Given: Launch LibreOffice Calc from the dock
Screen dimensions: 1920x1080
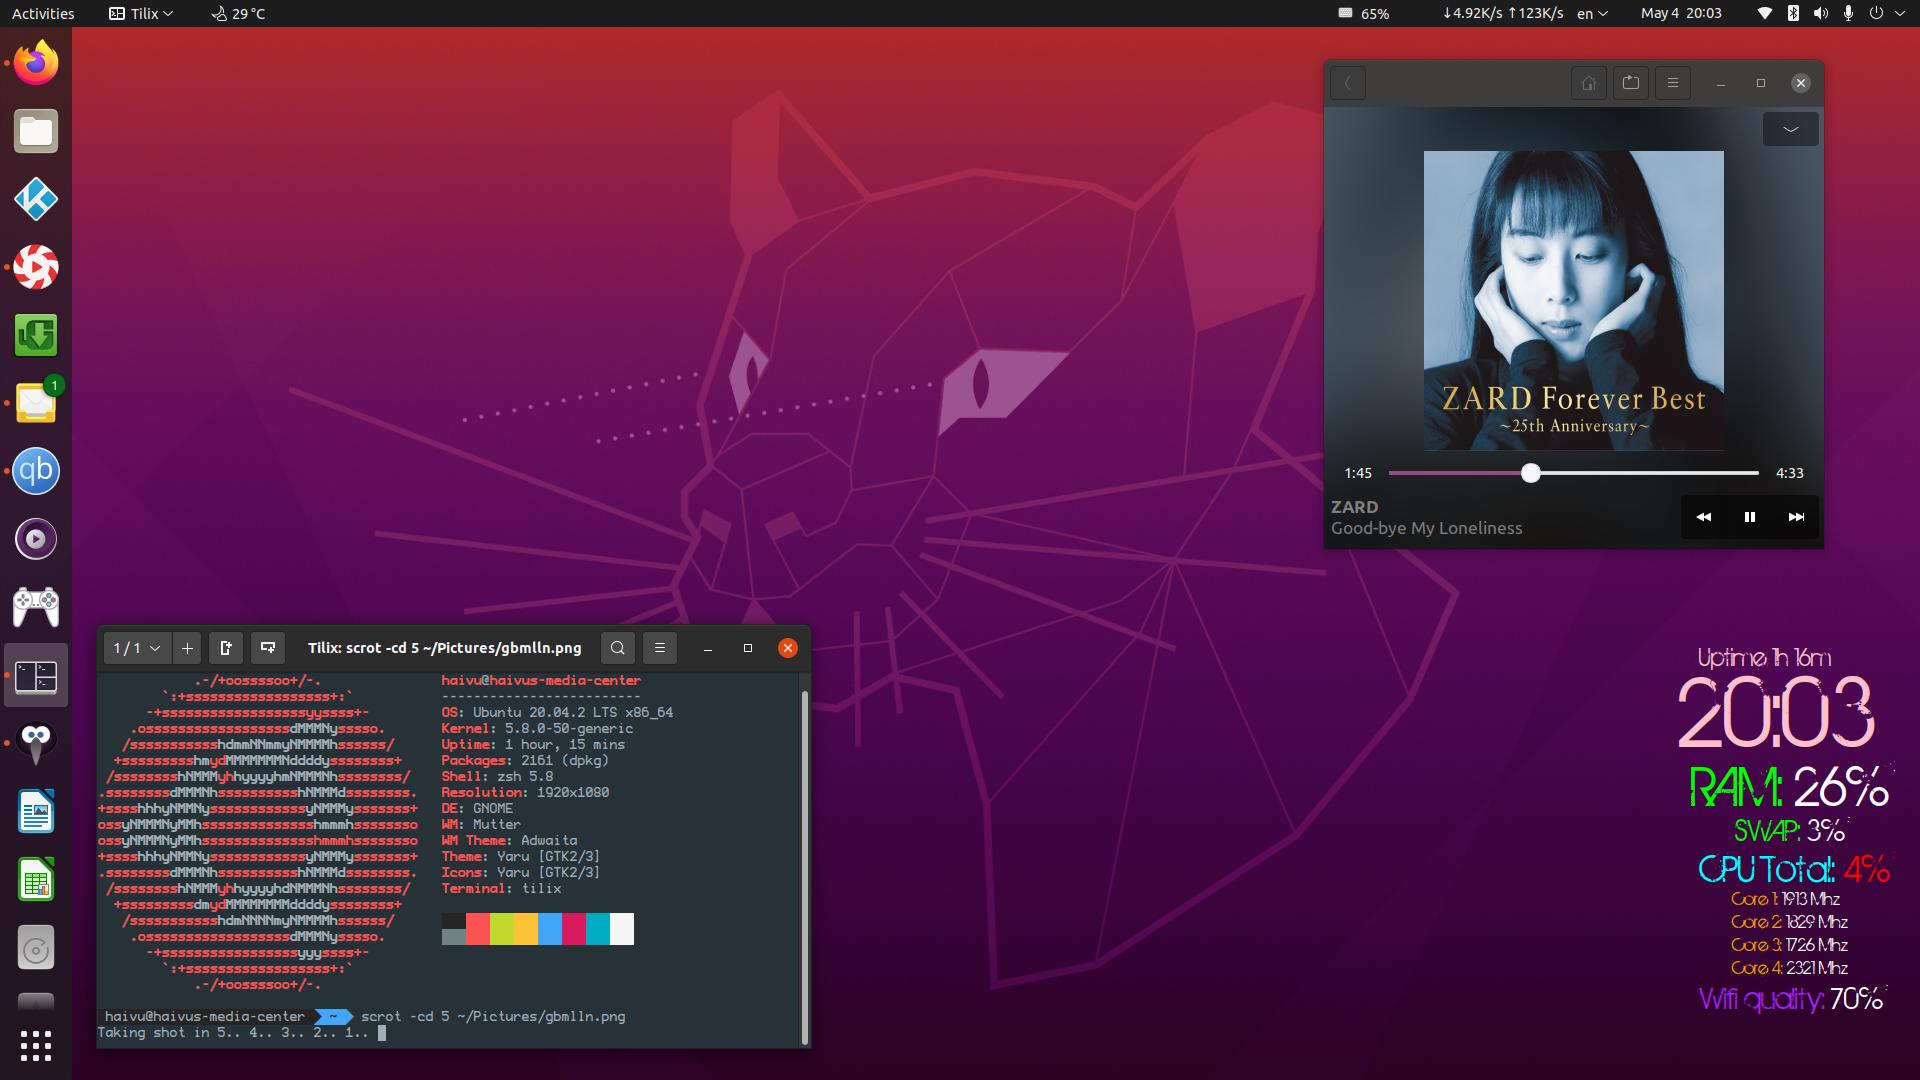Looking at the screenshot, I should [x=36, y=880].
